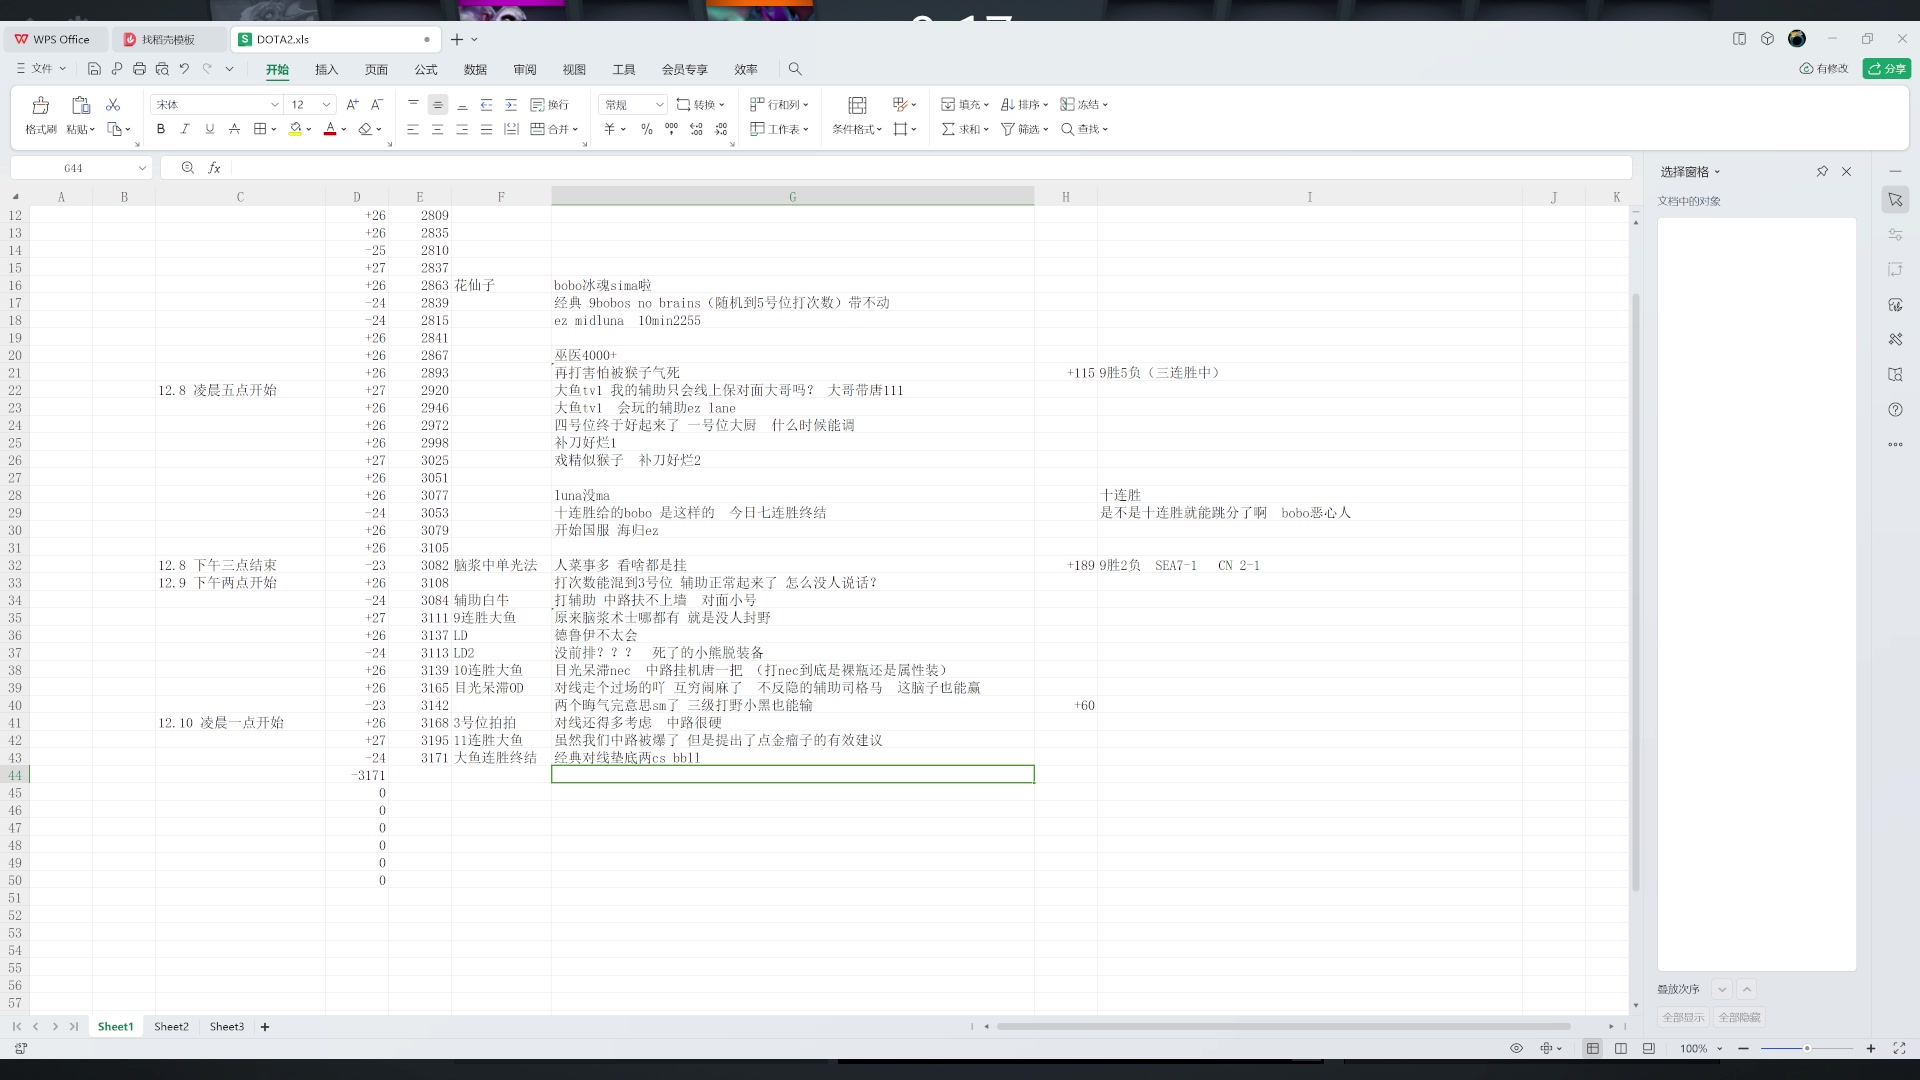Open the 文件 menu
The image size is (1920, 1080).
41,68
